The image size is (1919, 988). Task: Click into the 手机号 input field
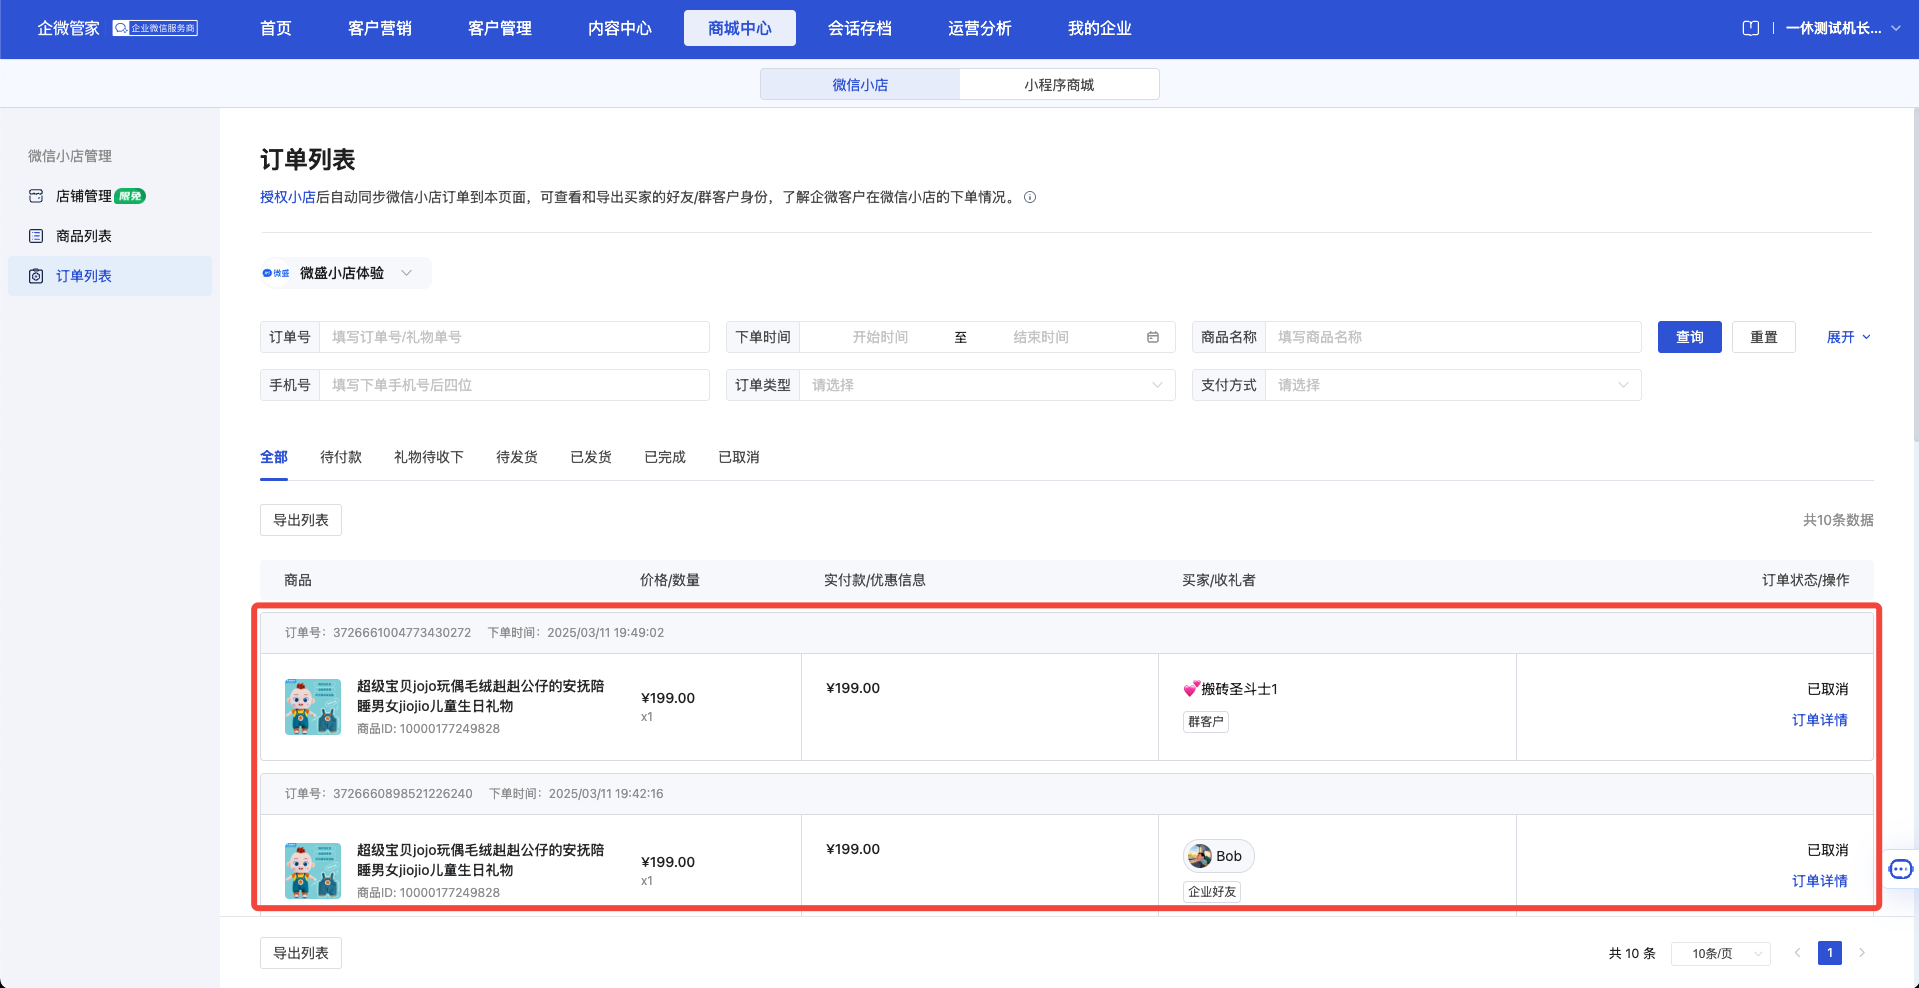point(514,385)
